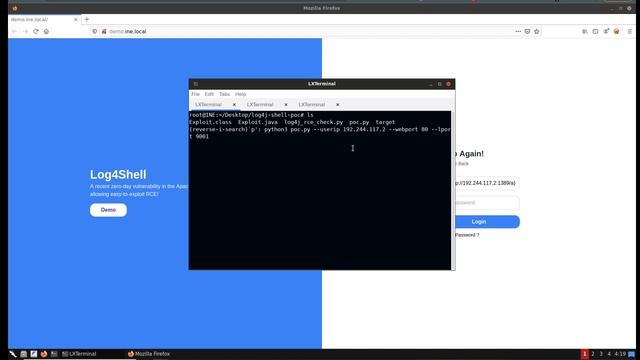Viewport: 640px width, 360px height.
Task: Click the "poc.py" filename in ls output
Action: point(359,122)
